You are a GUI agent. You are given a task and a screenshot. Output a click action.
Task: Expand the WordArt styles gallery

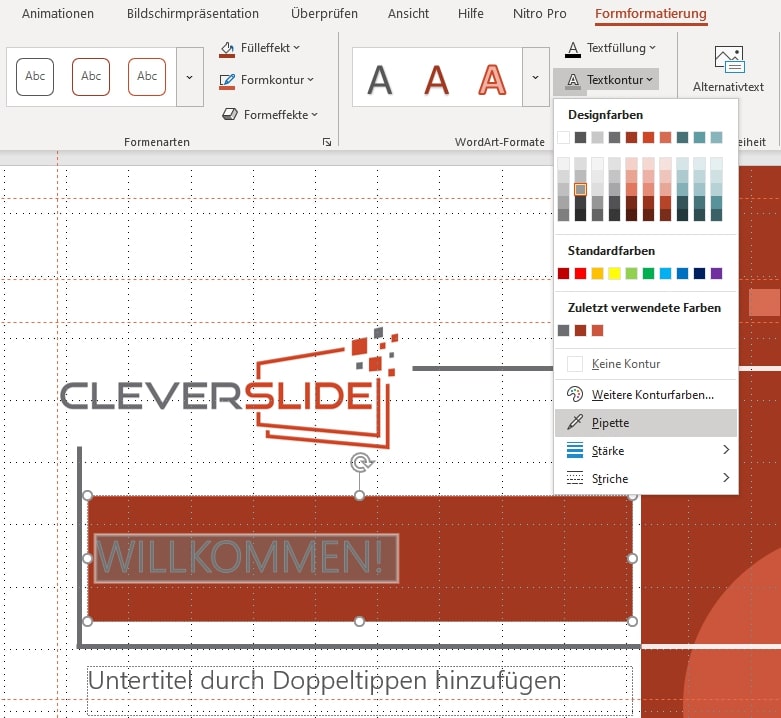536,77
